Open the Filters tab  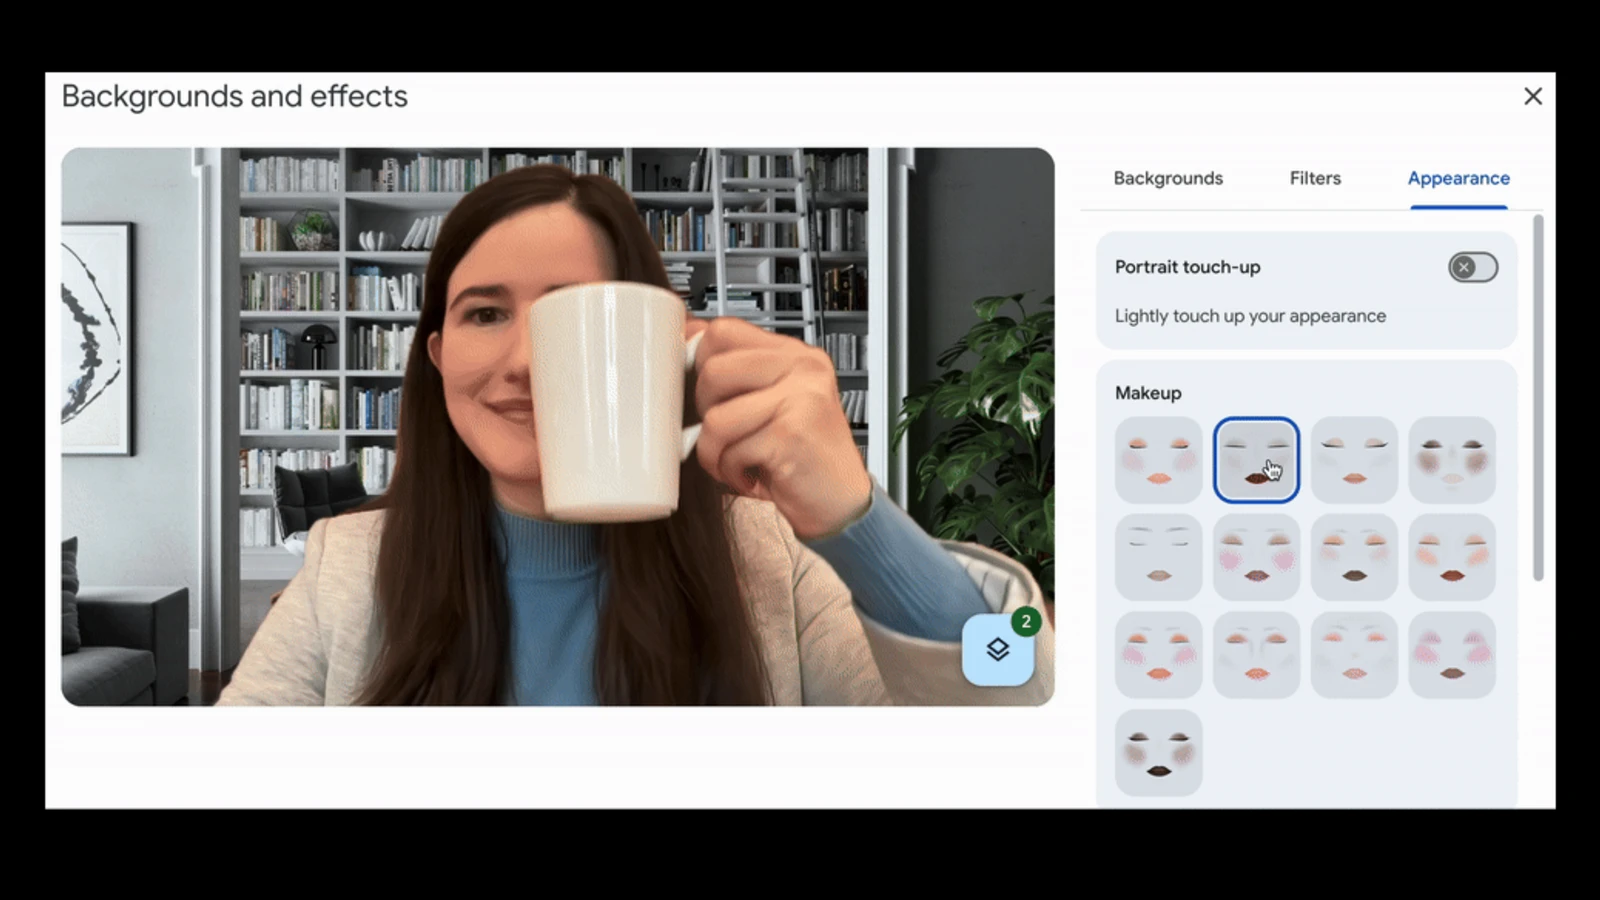tap(1314, 178)
